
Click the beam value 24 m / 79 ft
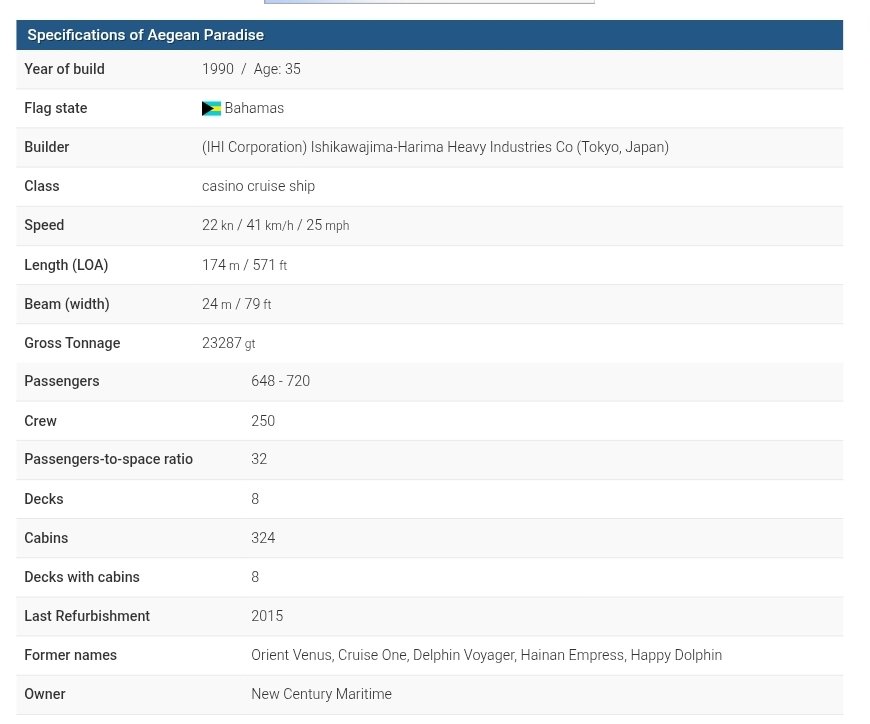click(236, 304)
